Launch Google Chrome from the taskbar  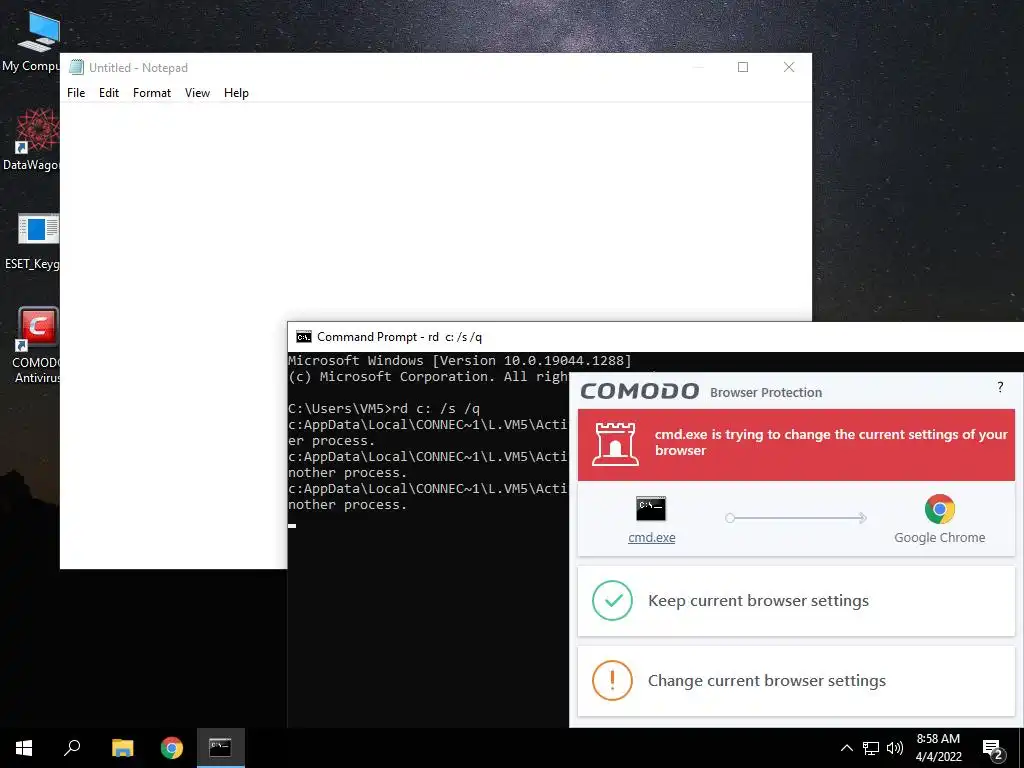[x=172, y=748]
